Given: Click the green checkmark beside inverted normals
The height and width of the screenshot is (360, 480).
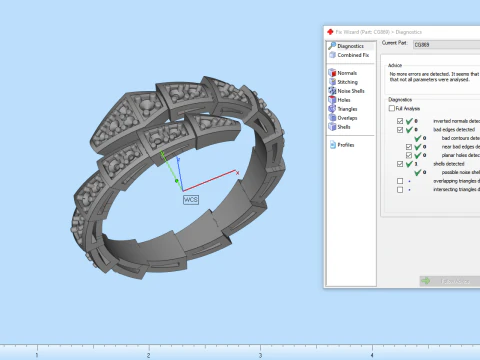Looking at the screenshot, I should [x=409, y=121].
